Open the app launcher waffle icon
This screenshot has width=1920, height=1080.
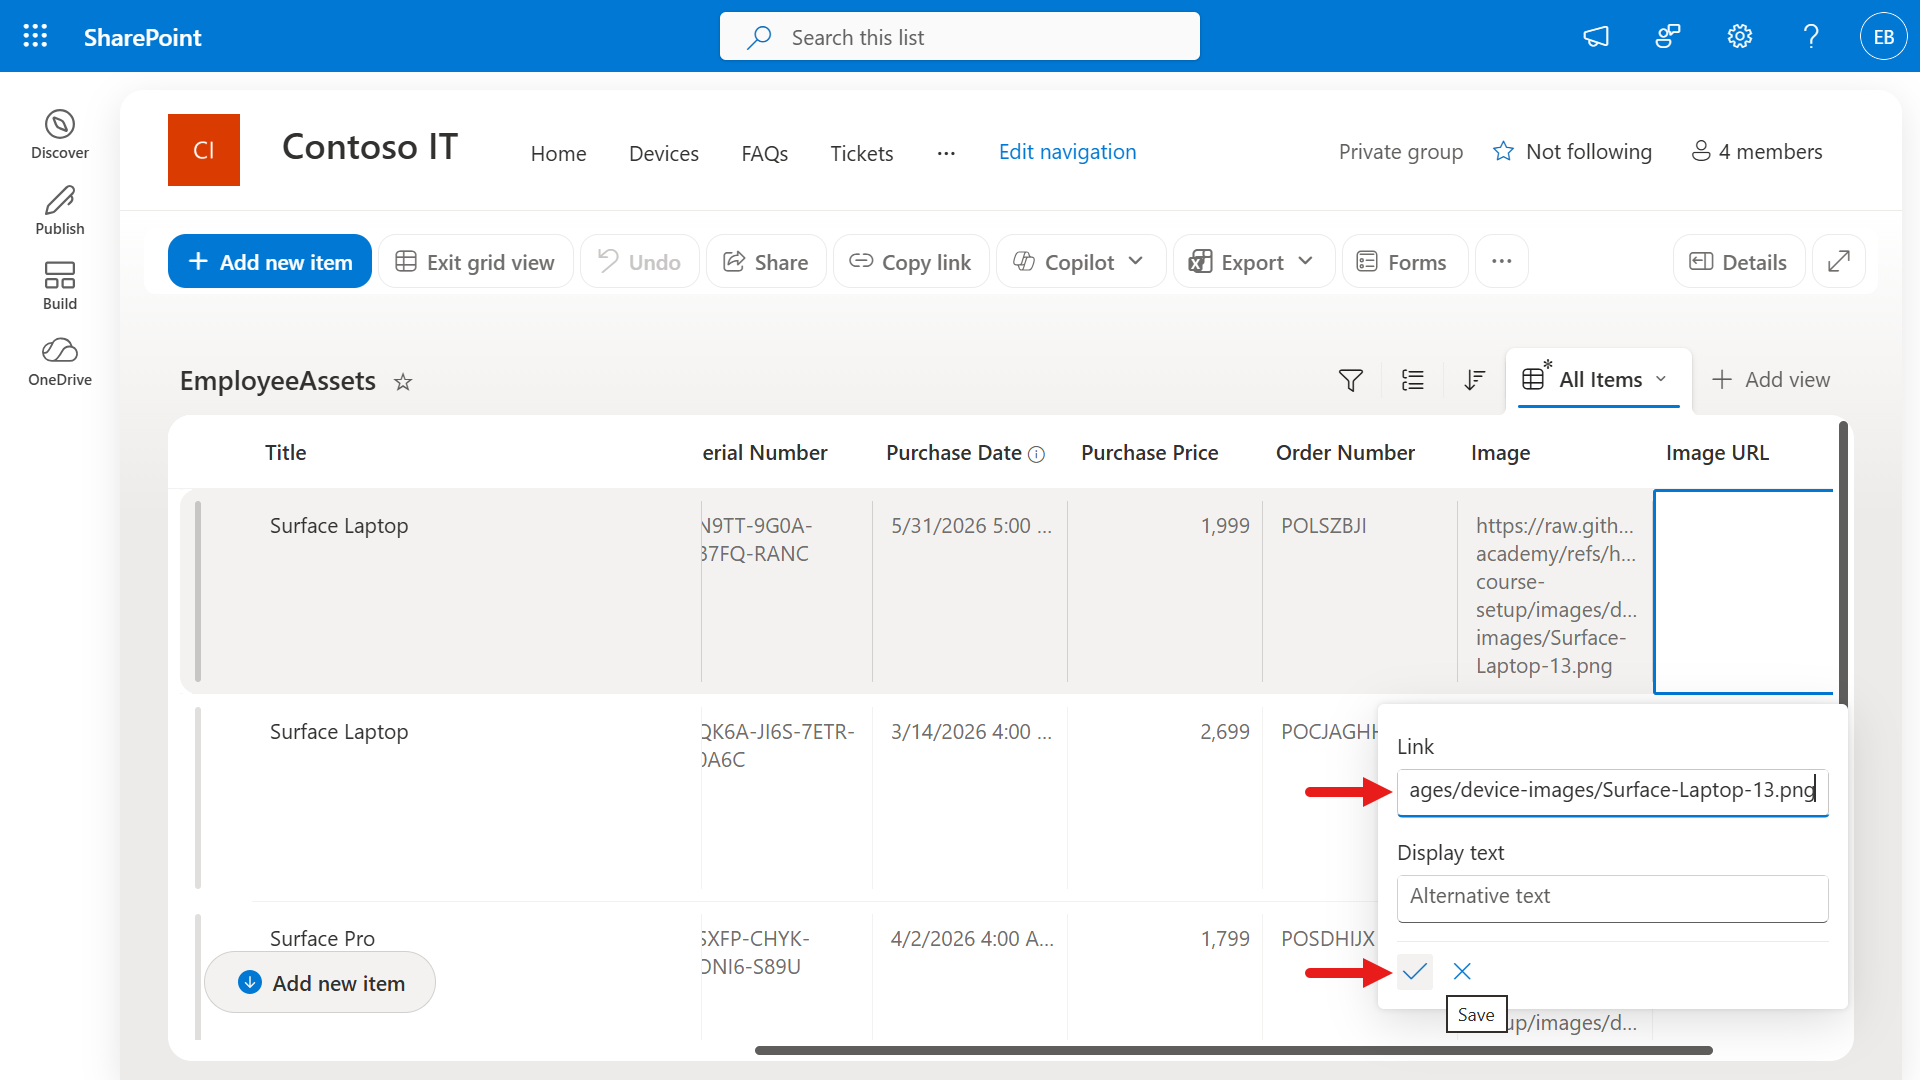[x=35, y=37]
